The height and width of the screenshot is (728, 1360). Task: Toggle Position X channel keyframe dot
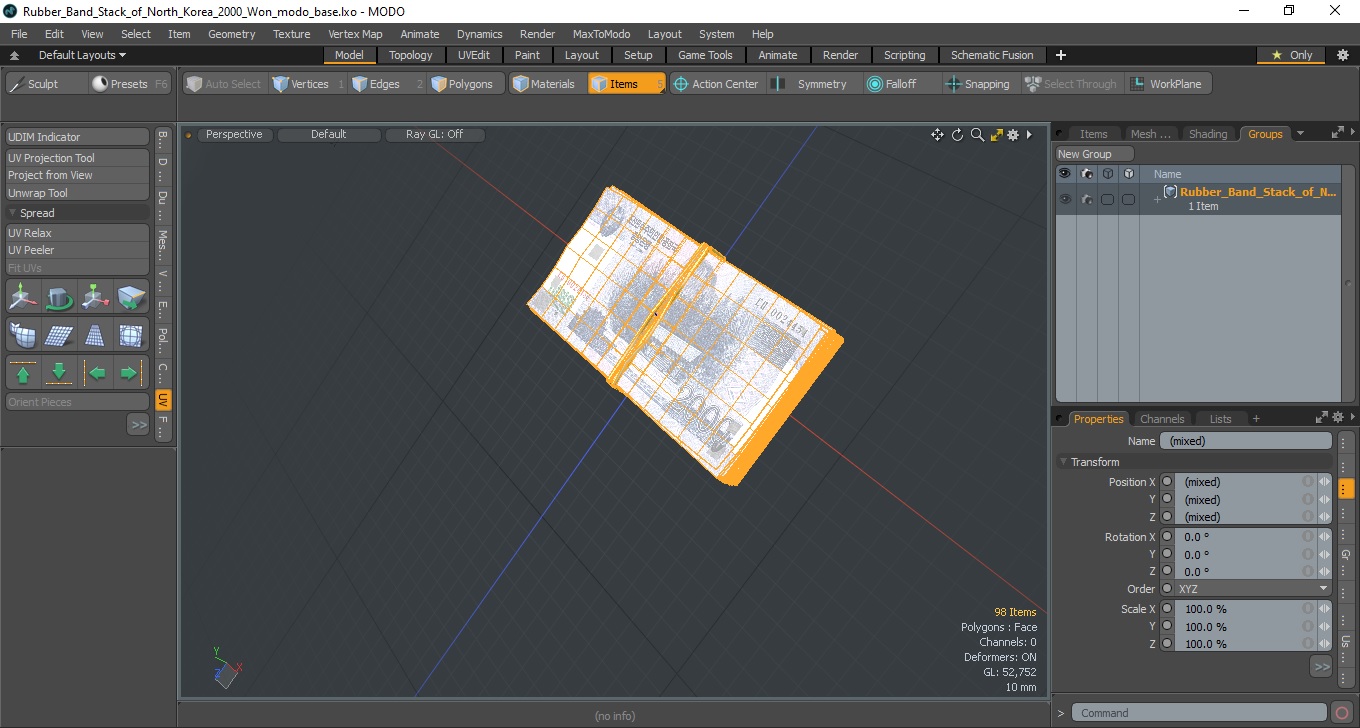click(1167, 482)
